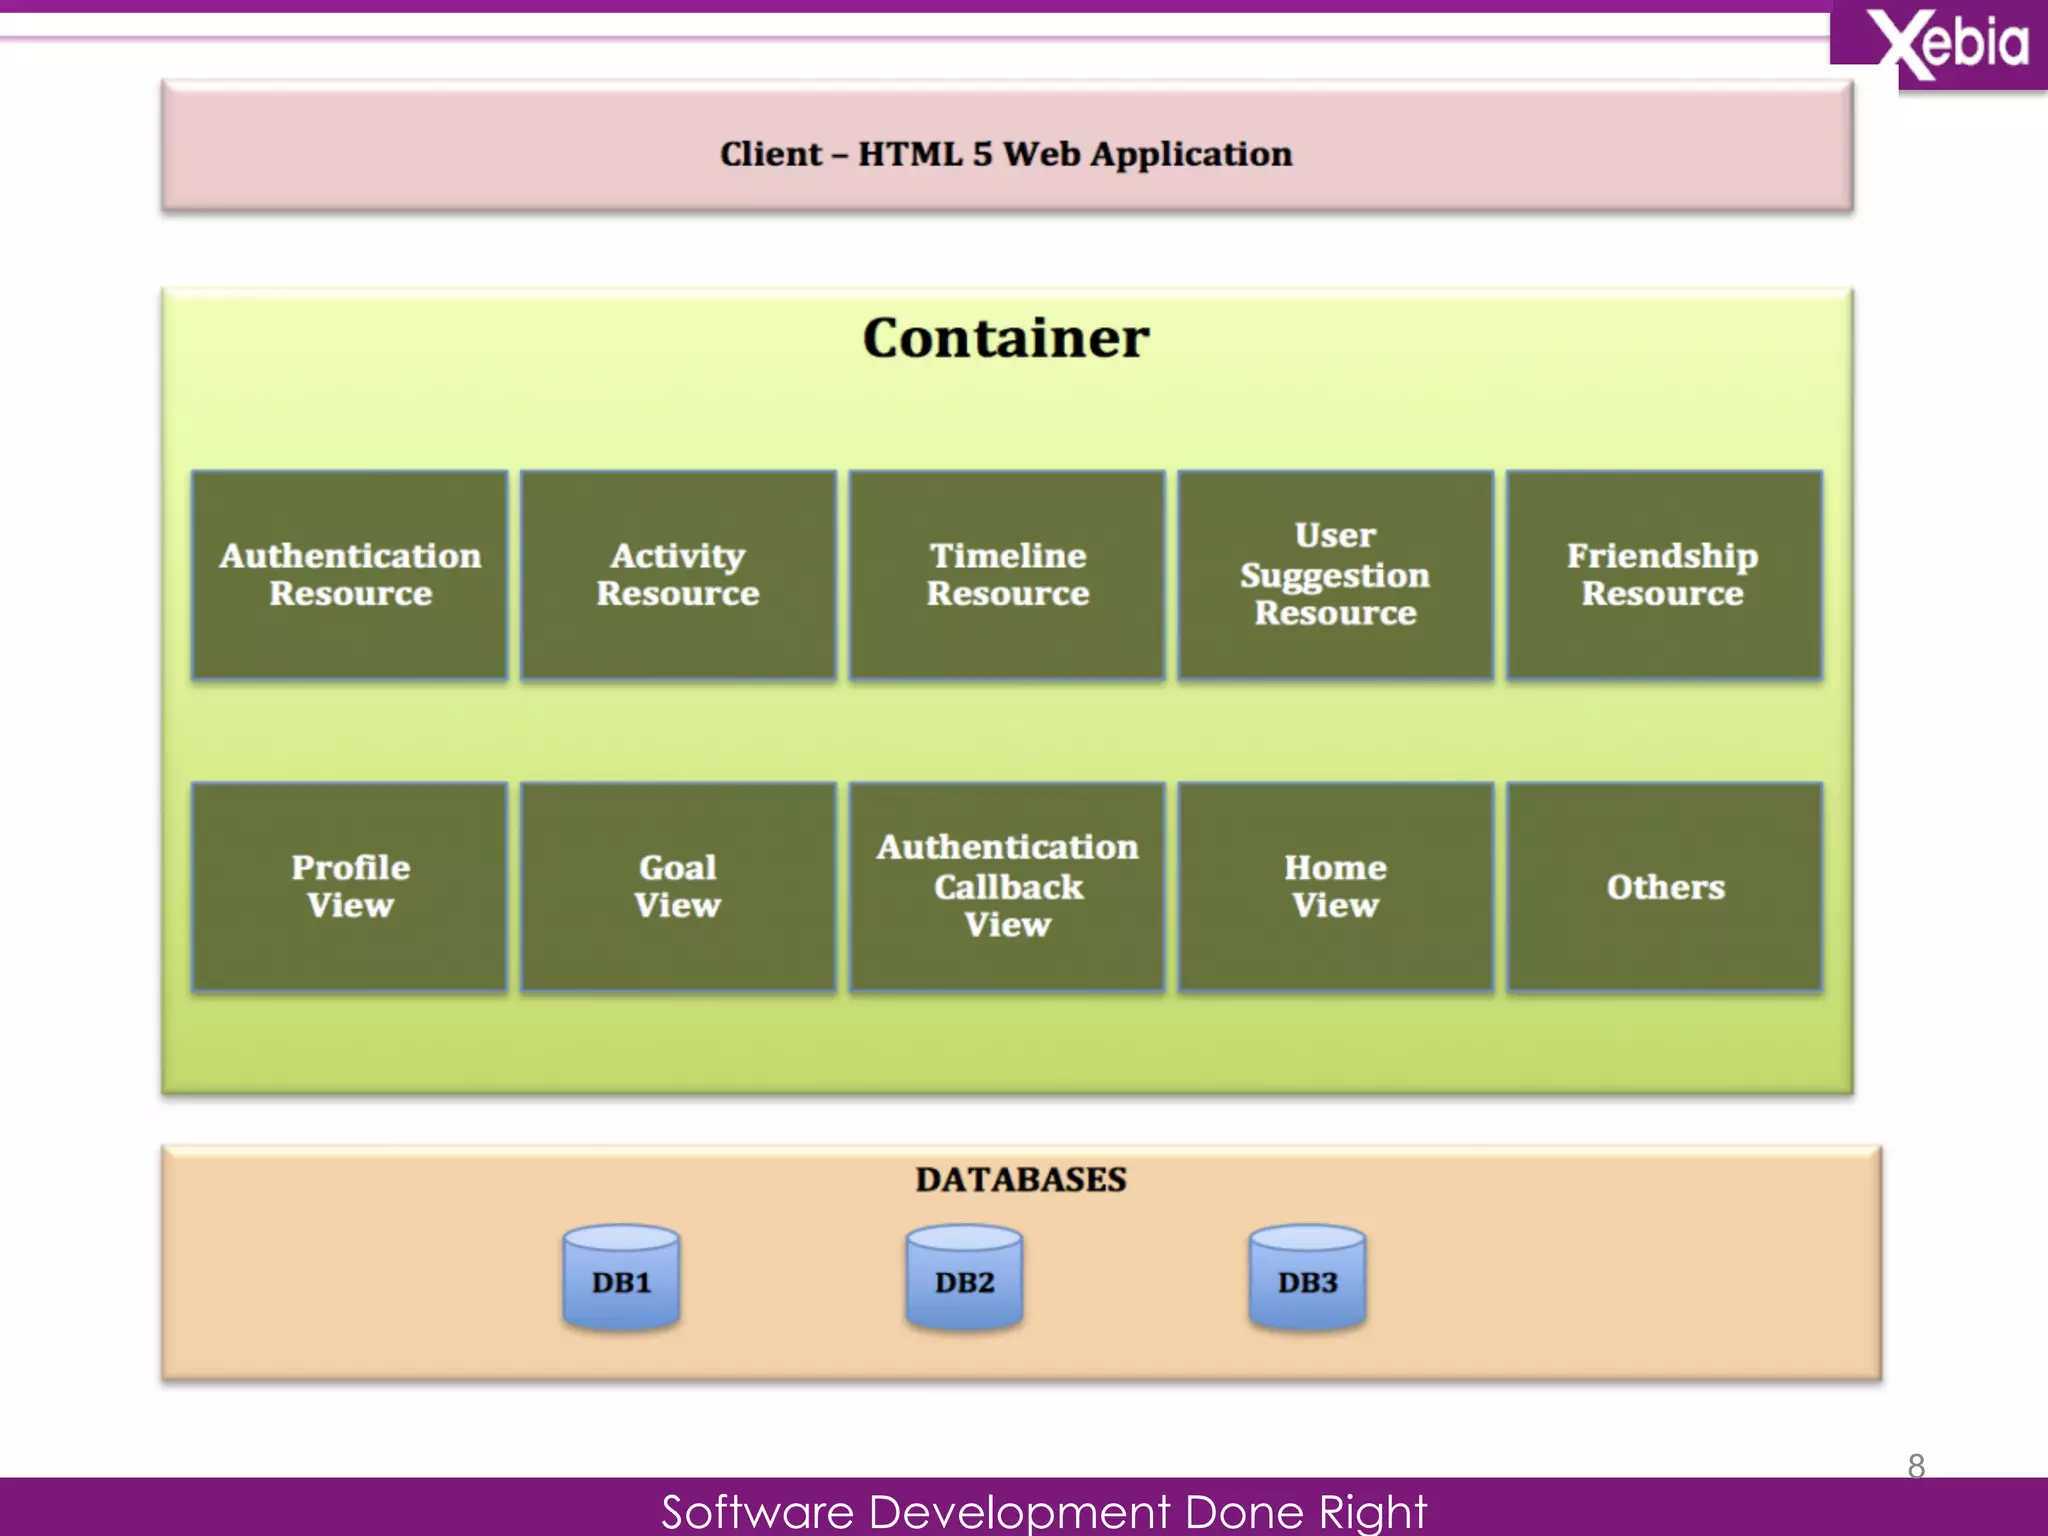Viewport: 2048px width, 1536px height.
Task: Click the Profile View box
Action: click(x=350, y=887)
